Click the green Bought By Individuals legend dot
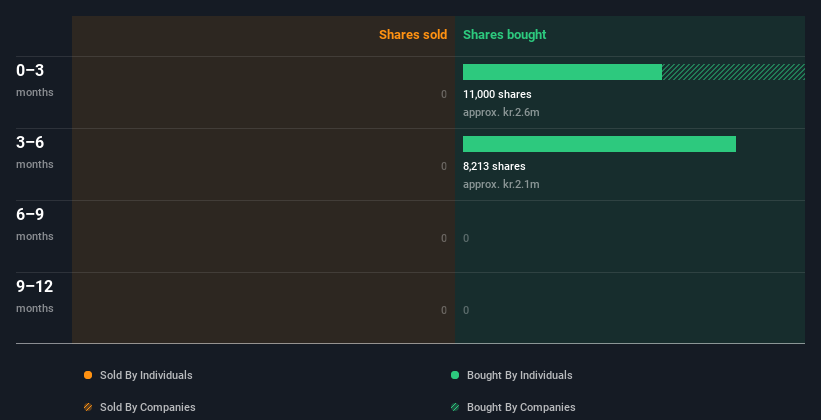This screenshot has width=821, height=420. [x=455, y=375]
